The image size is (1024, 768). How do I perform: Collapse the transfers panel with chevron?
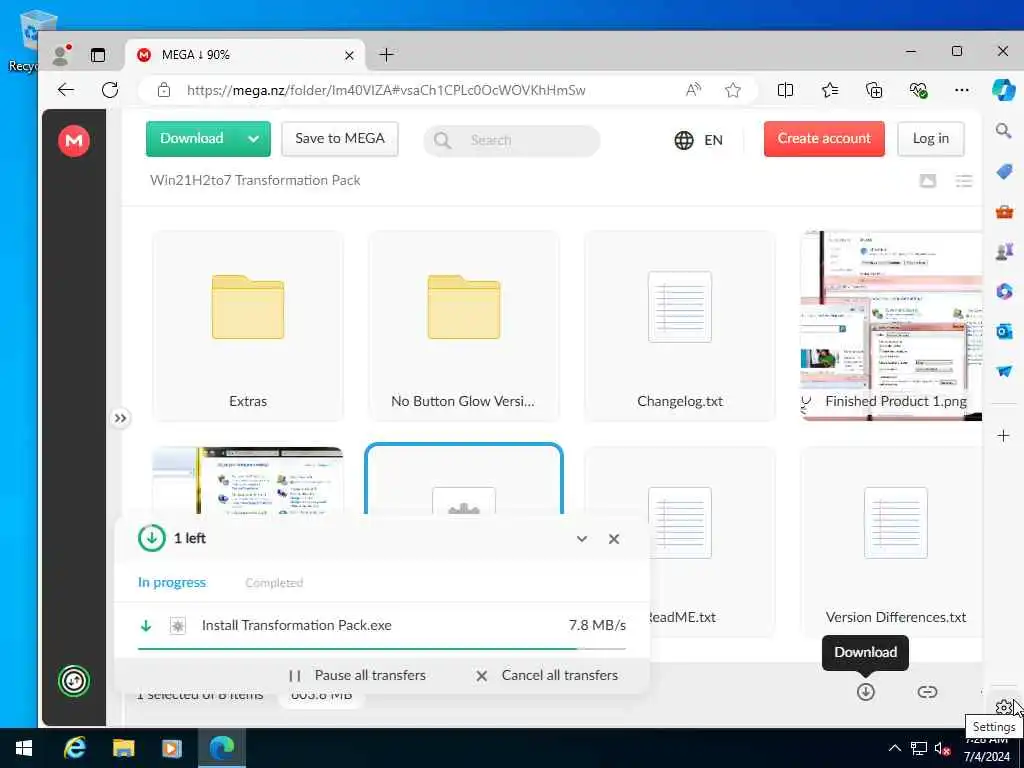[x=582, y=539]
